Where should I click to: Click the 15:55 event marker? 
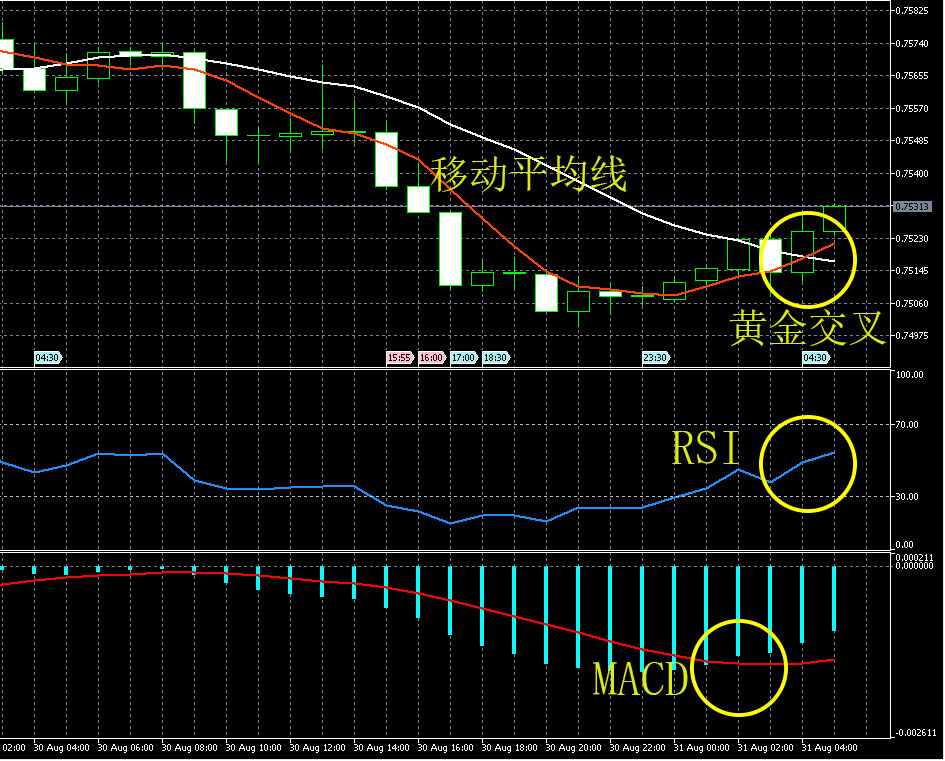click(399, 358)
